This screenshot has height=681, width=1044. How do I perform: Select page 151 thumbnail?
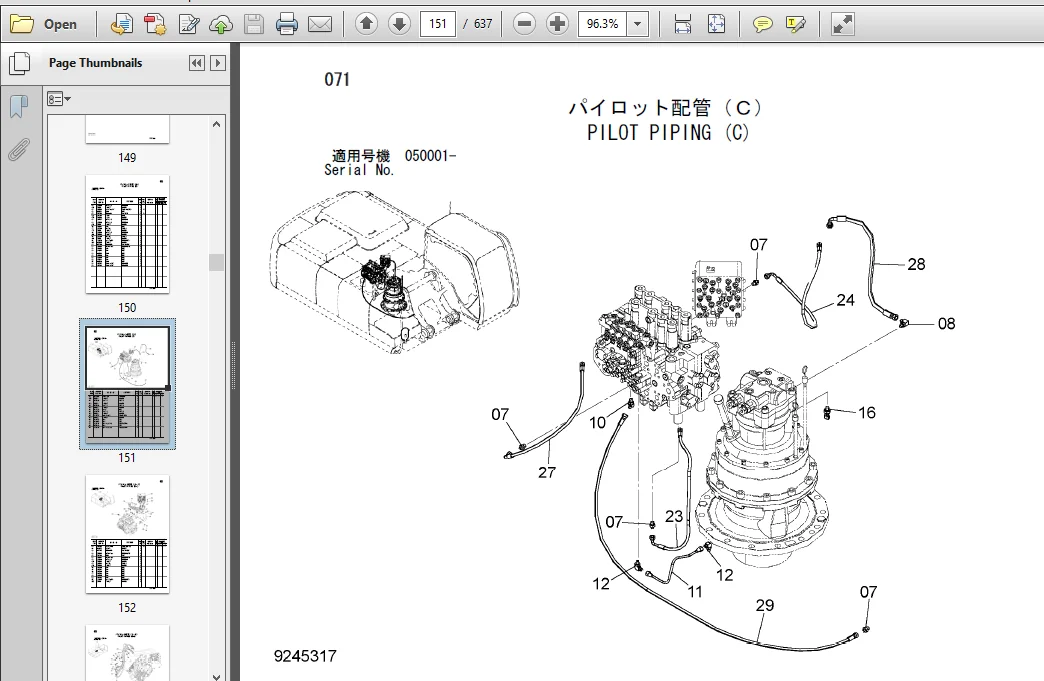pos(127,384)
